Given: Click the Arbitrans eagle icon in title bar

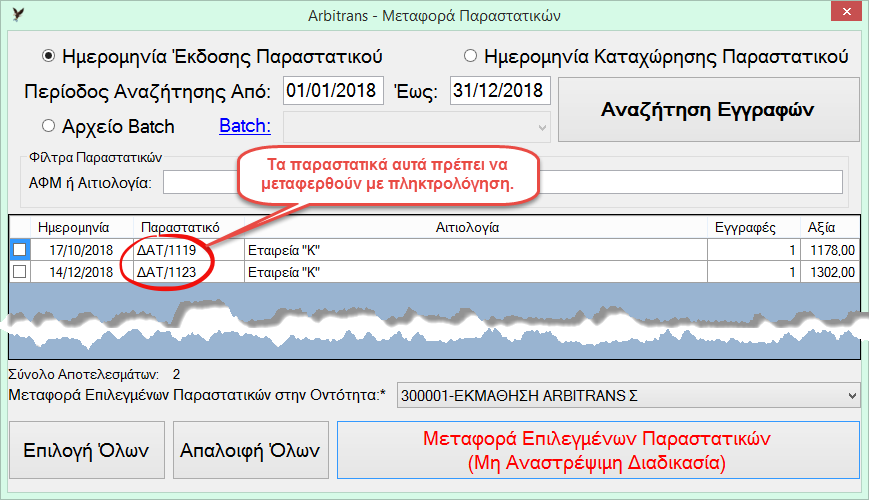Looking at the screenshot, I should click(x=18, y=15).
